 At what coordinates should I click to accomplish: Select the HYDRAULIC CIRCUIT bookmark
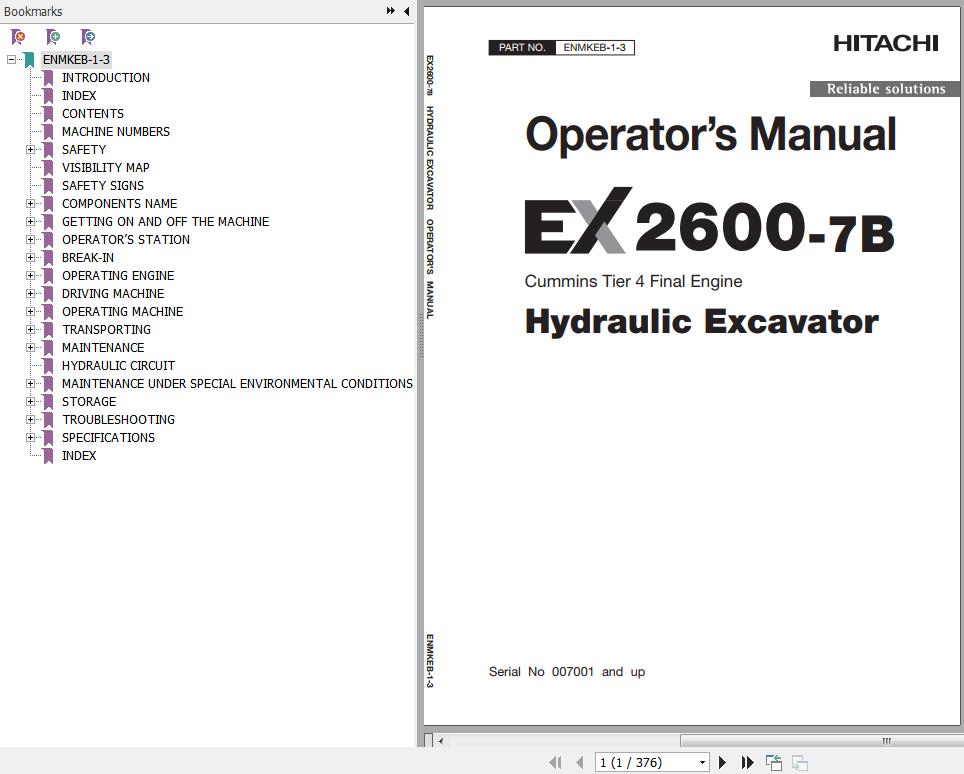coord(118,365)
